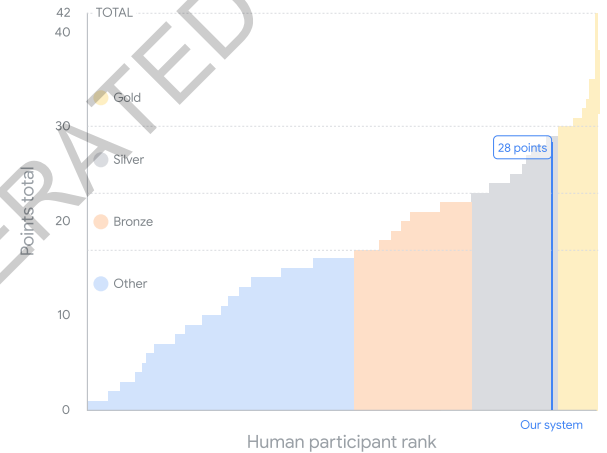The image size is (607, 453).
Task: Click the 42 TOTAL axis label
Action: pos(63,13)
